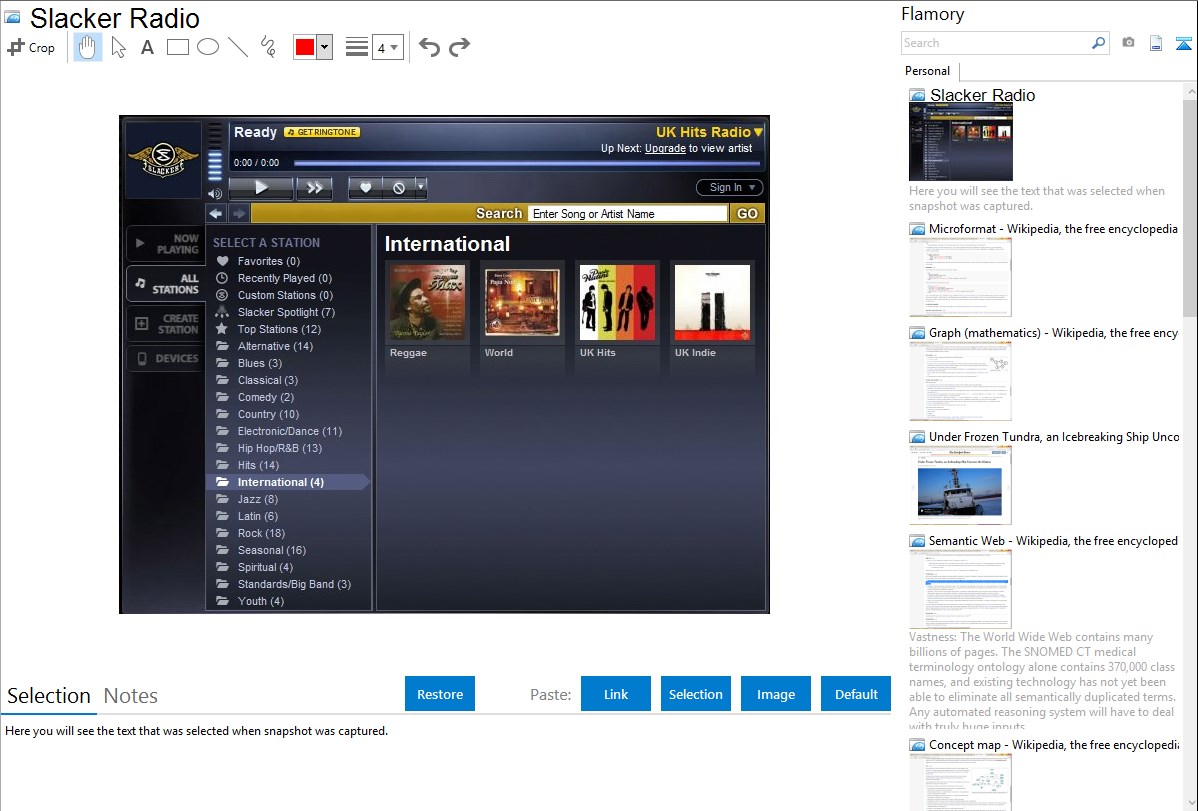Open the Sign In dropdown
Image resolution: width=1198 pixels, height=811 pixels.
tap(730, 187)
